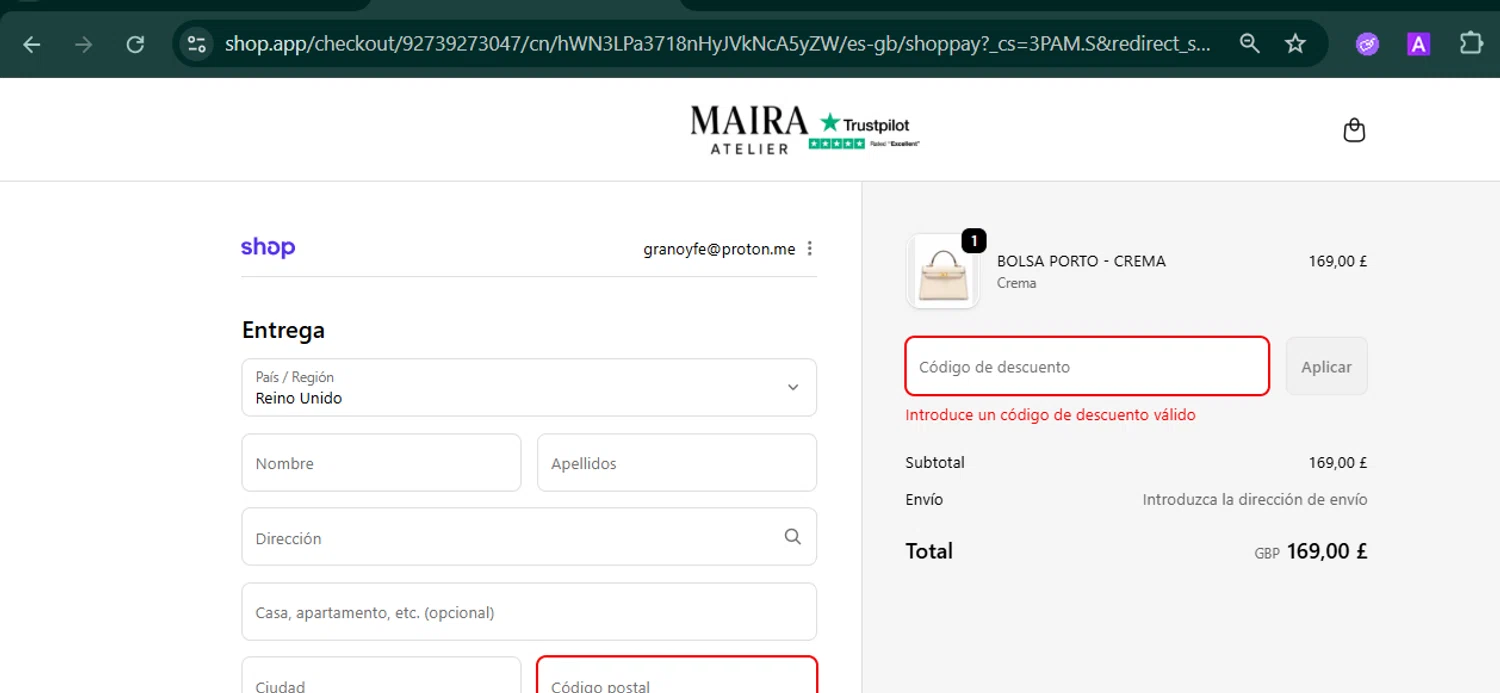This screenshot has width=1500, height=693.
Task: Click the Entrega section heading
Action: 283,330
